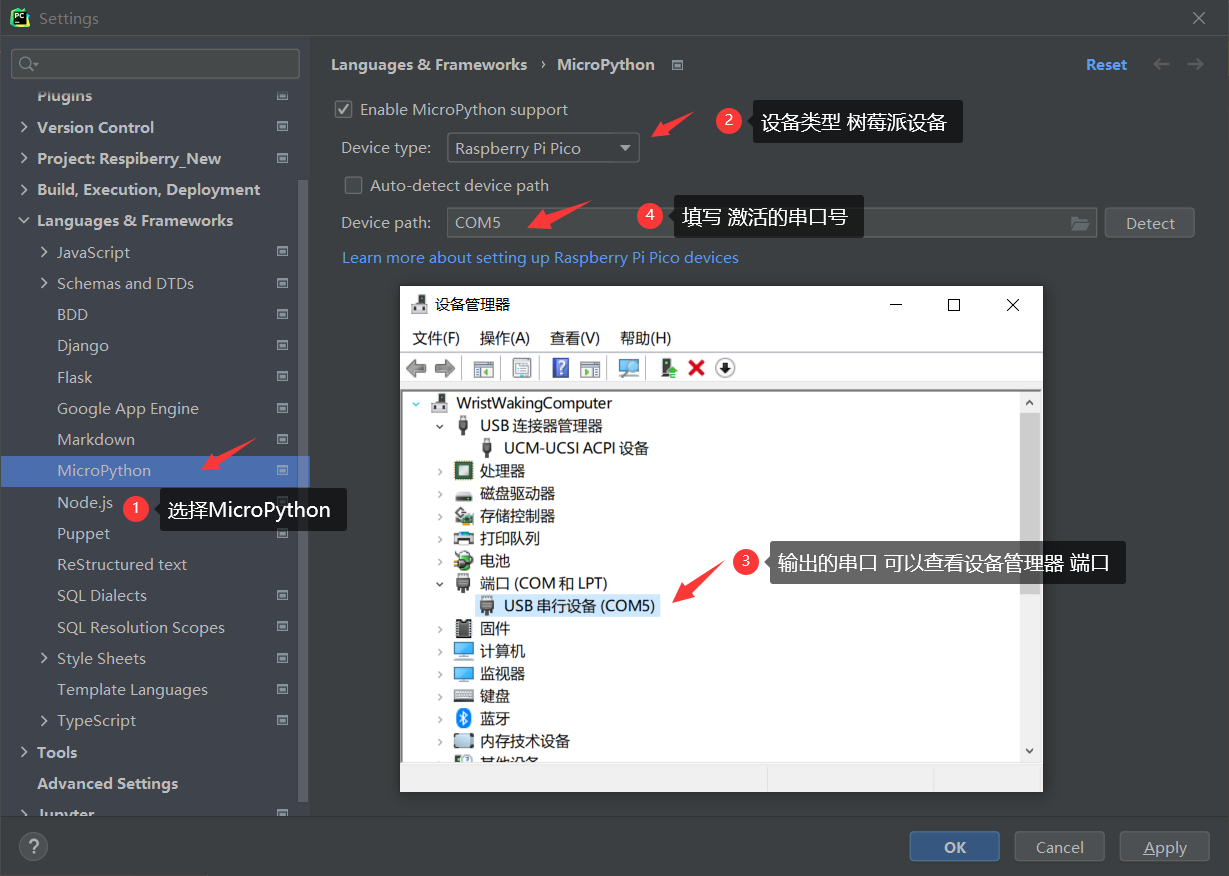Click the update driver icon with green arrow
1229x876 pixels.
tap(668, 368)
